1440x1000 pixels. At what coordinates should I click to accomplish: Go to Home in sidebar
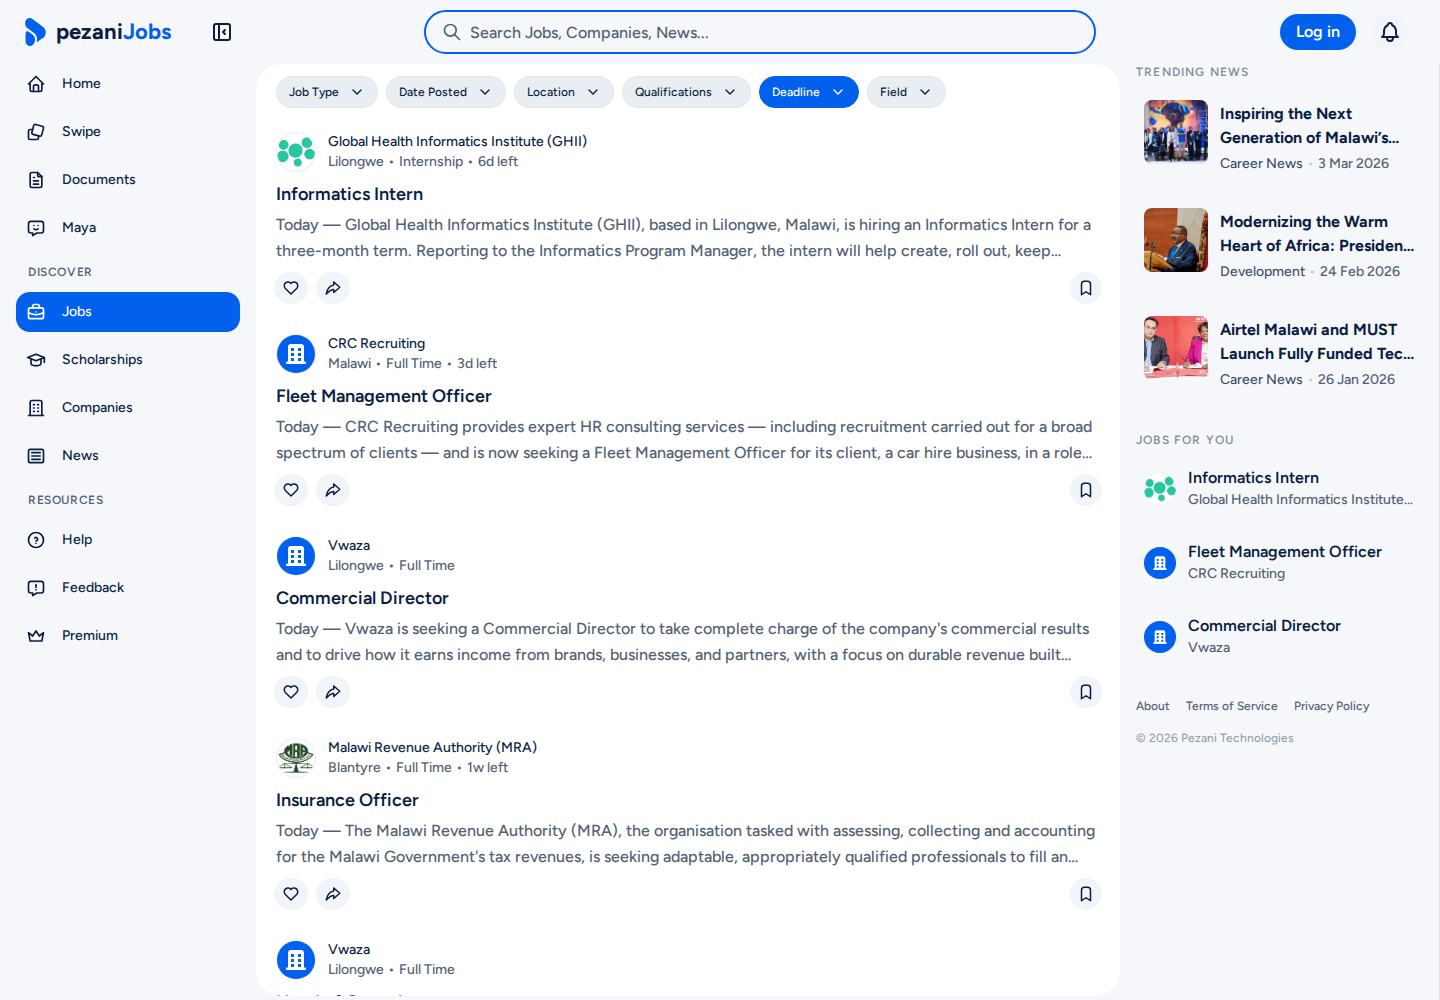[x=128, y=84]
